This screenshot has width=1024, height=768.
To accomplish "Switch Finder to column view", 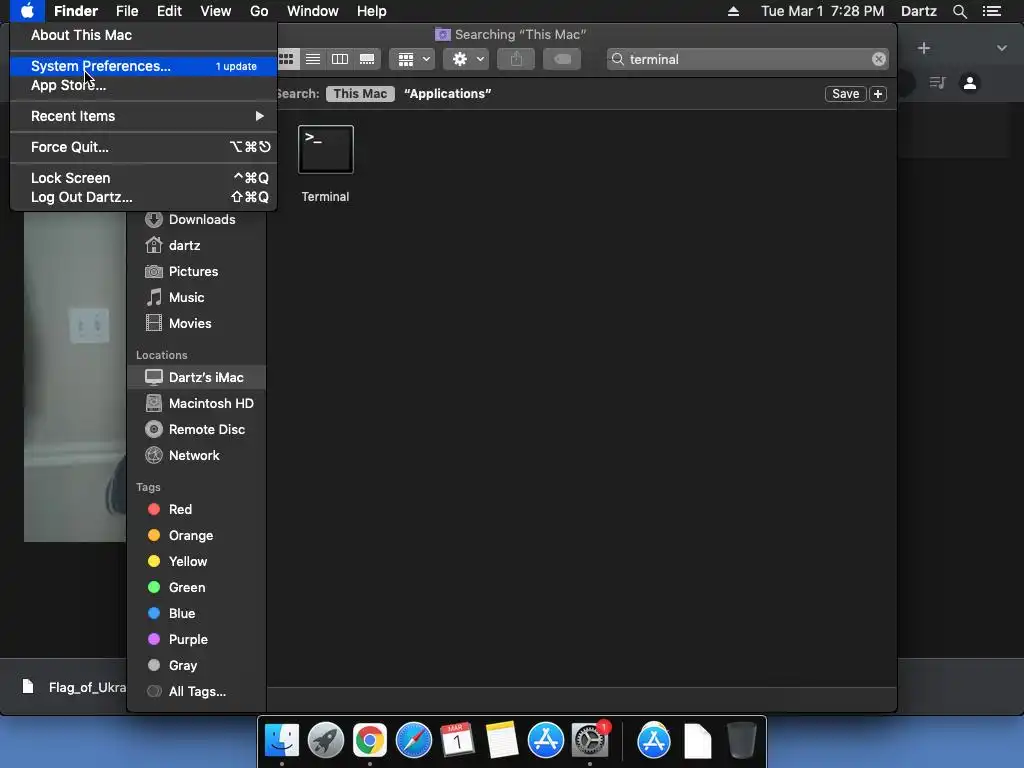I will click(340, 59).
